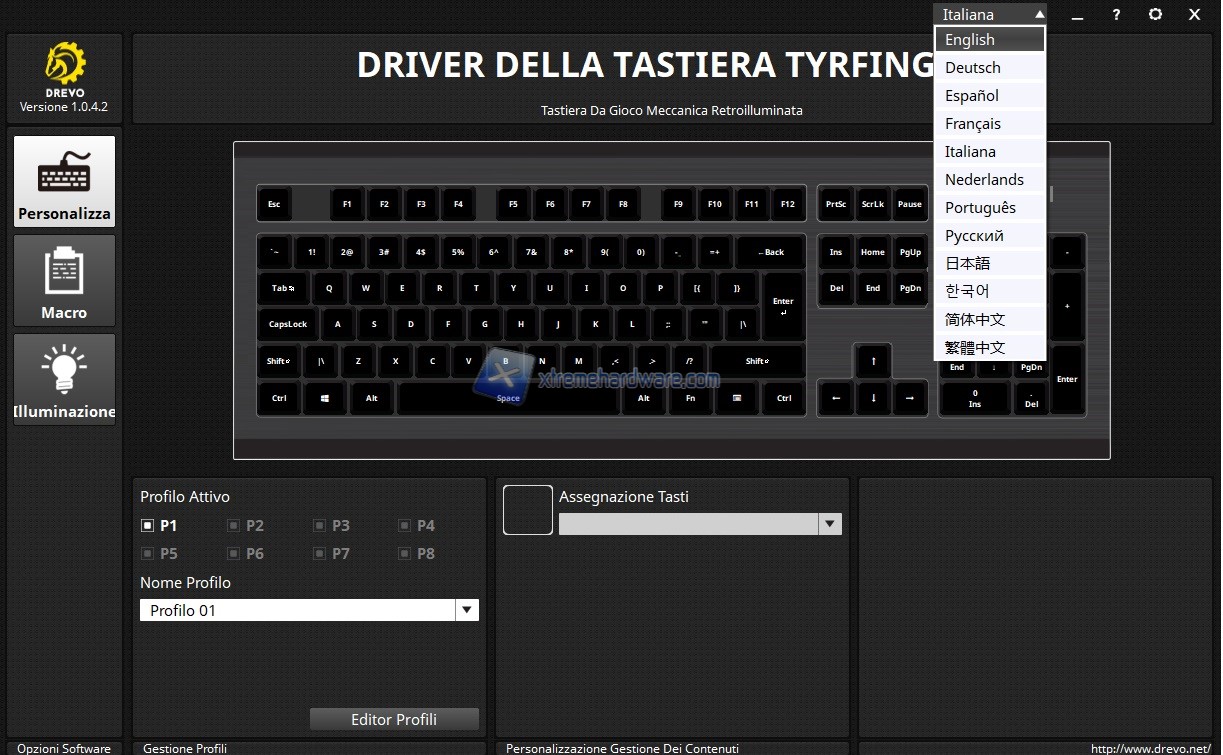Open the Personalizza keyboard section
Image resolution: width=1223 pixels, height=755 pixels.
pos(64,182)
